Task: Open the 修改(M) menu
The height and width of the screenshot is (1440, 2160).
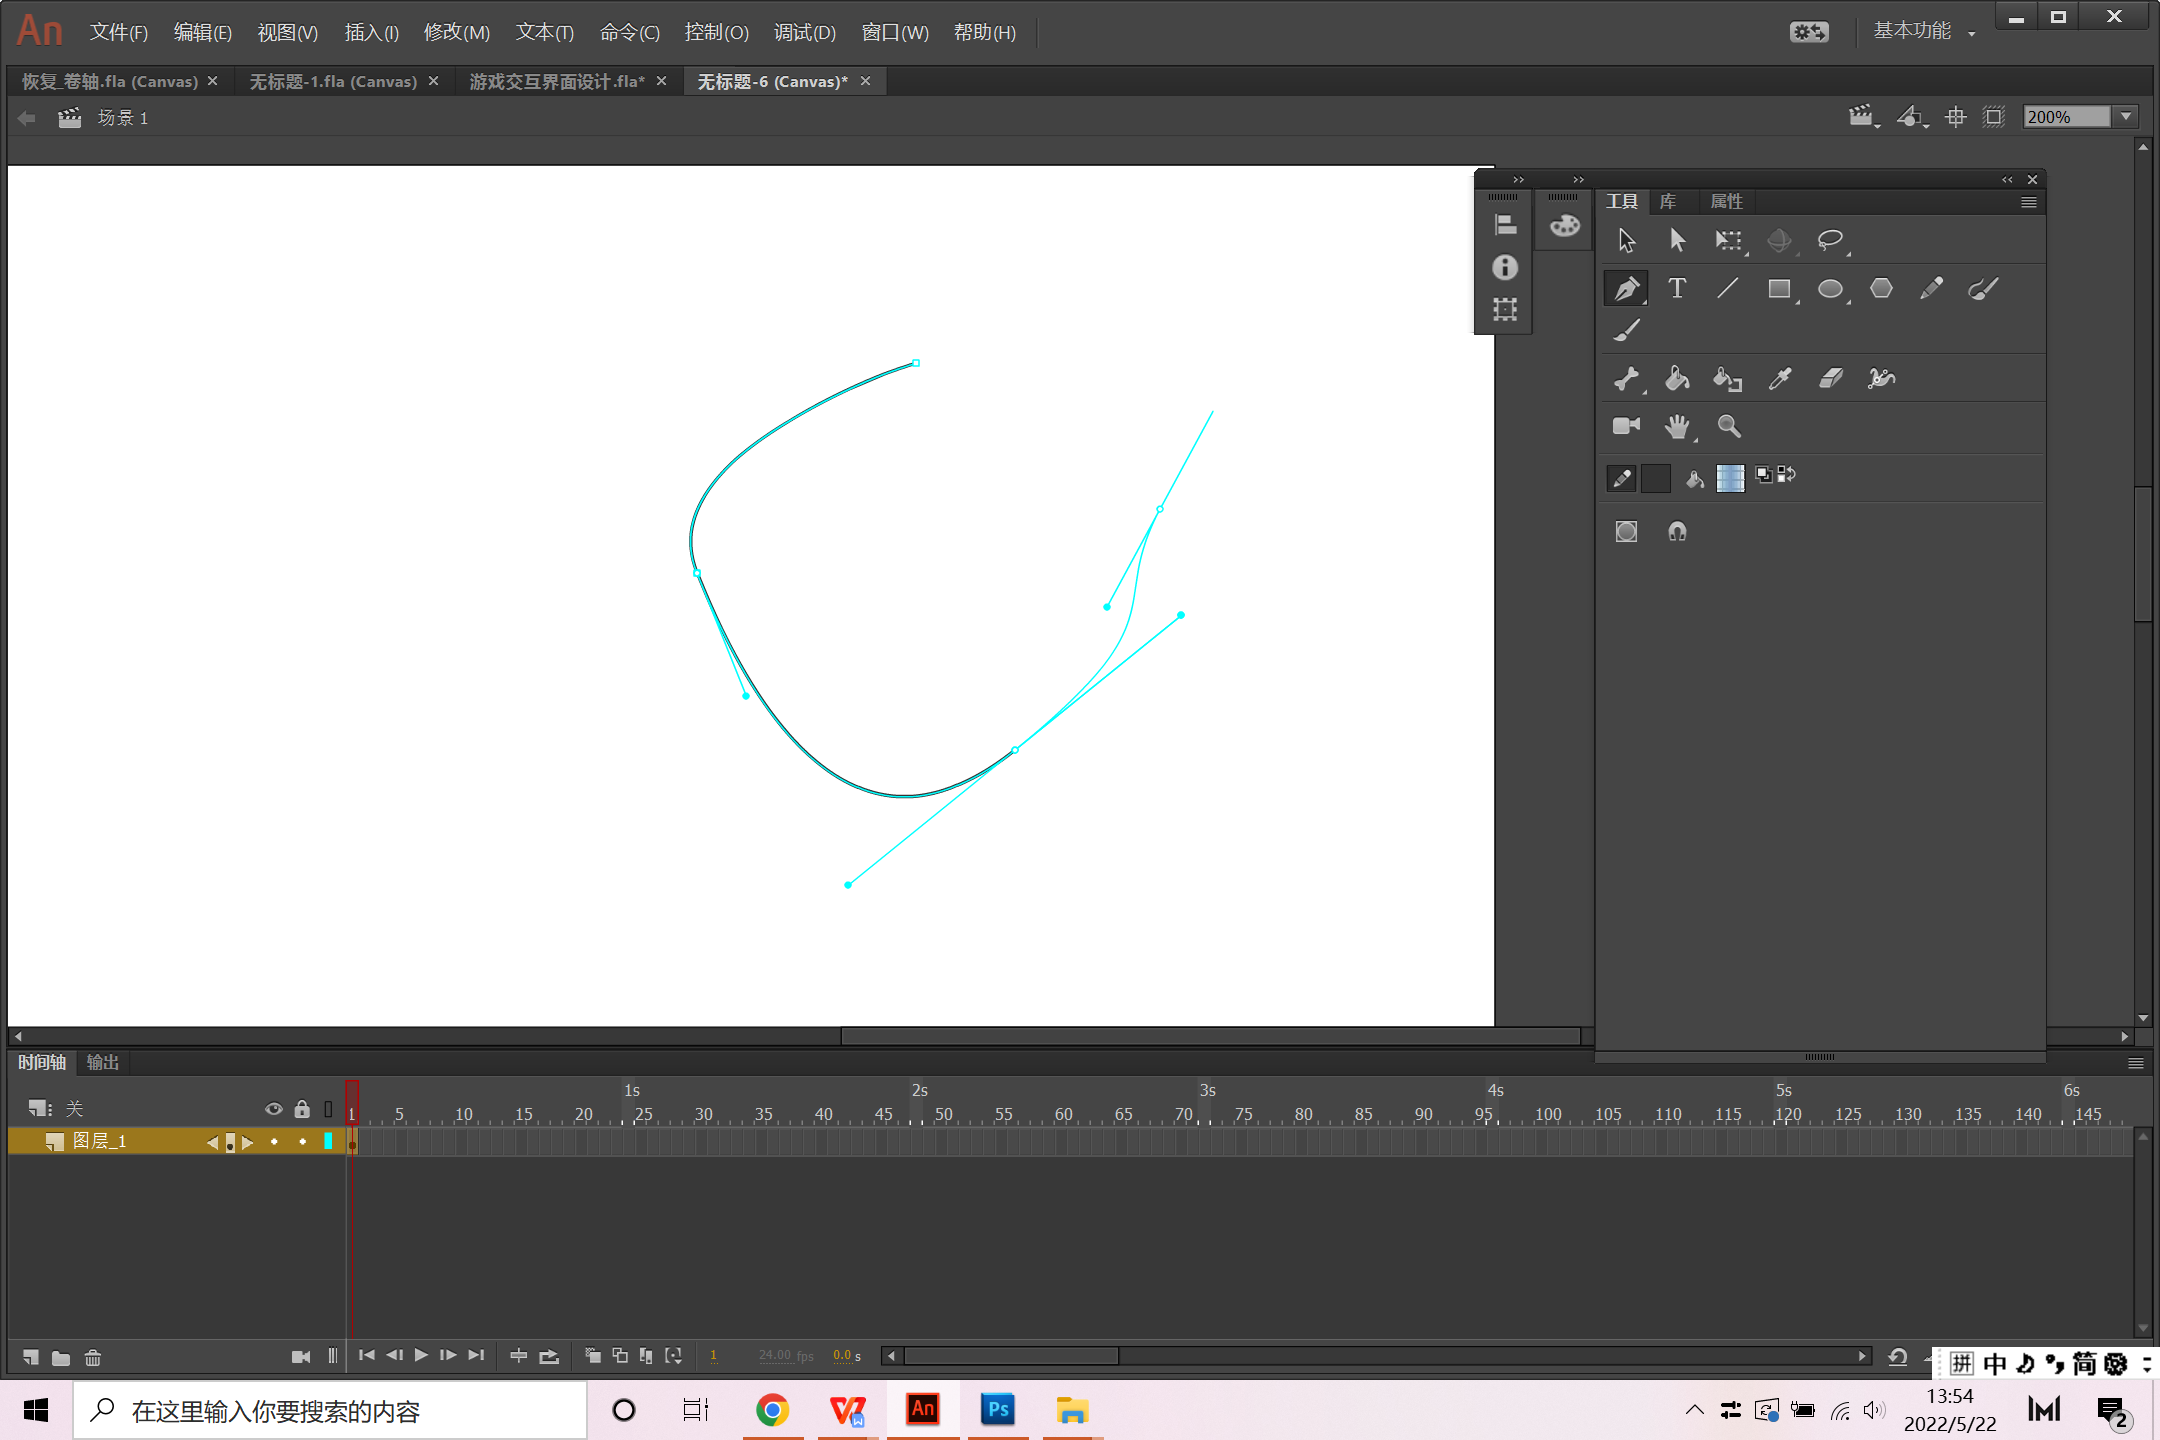Action: 456,32
